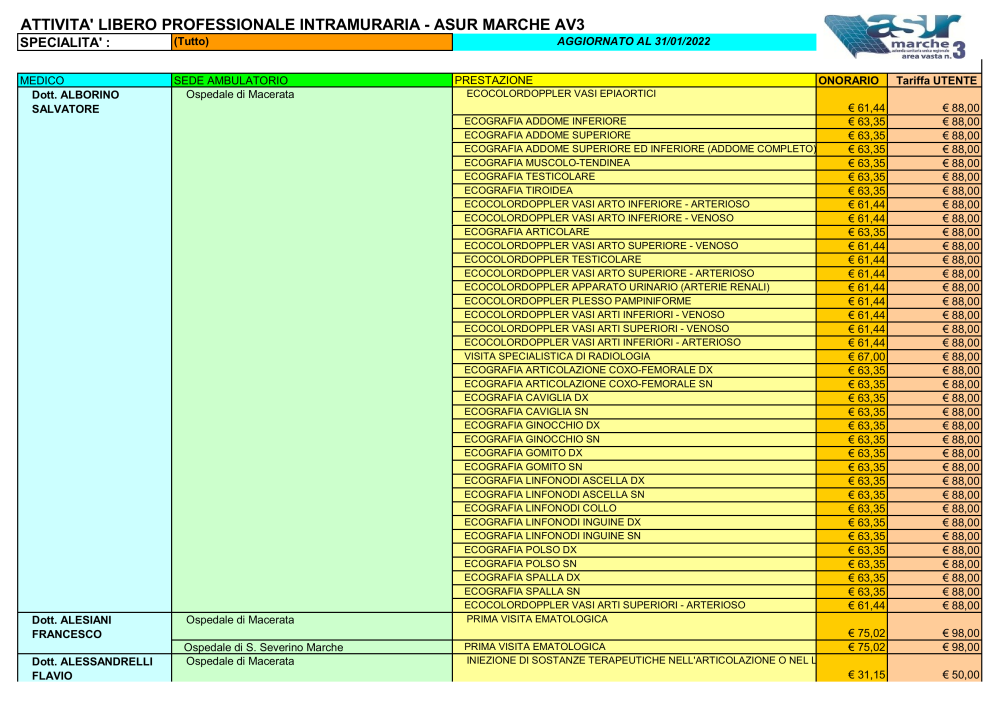Select the AGGIORNATO AL 31/01/2022 banner
1000x707 pixels.
(633, 41)
